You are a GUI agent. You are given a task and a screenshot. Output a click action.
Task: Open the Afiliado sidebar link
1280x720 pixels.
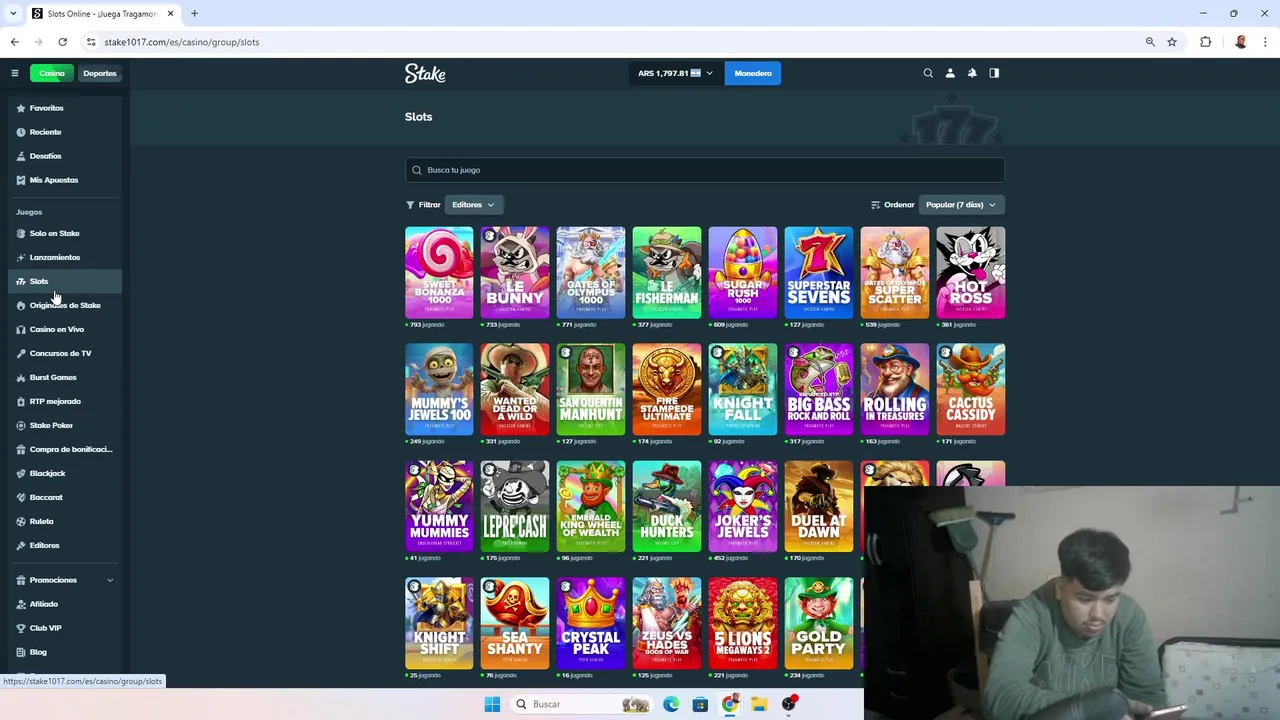pyautogui.click(x=65, y=604)
